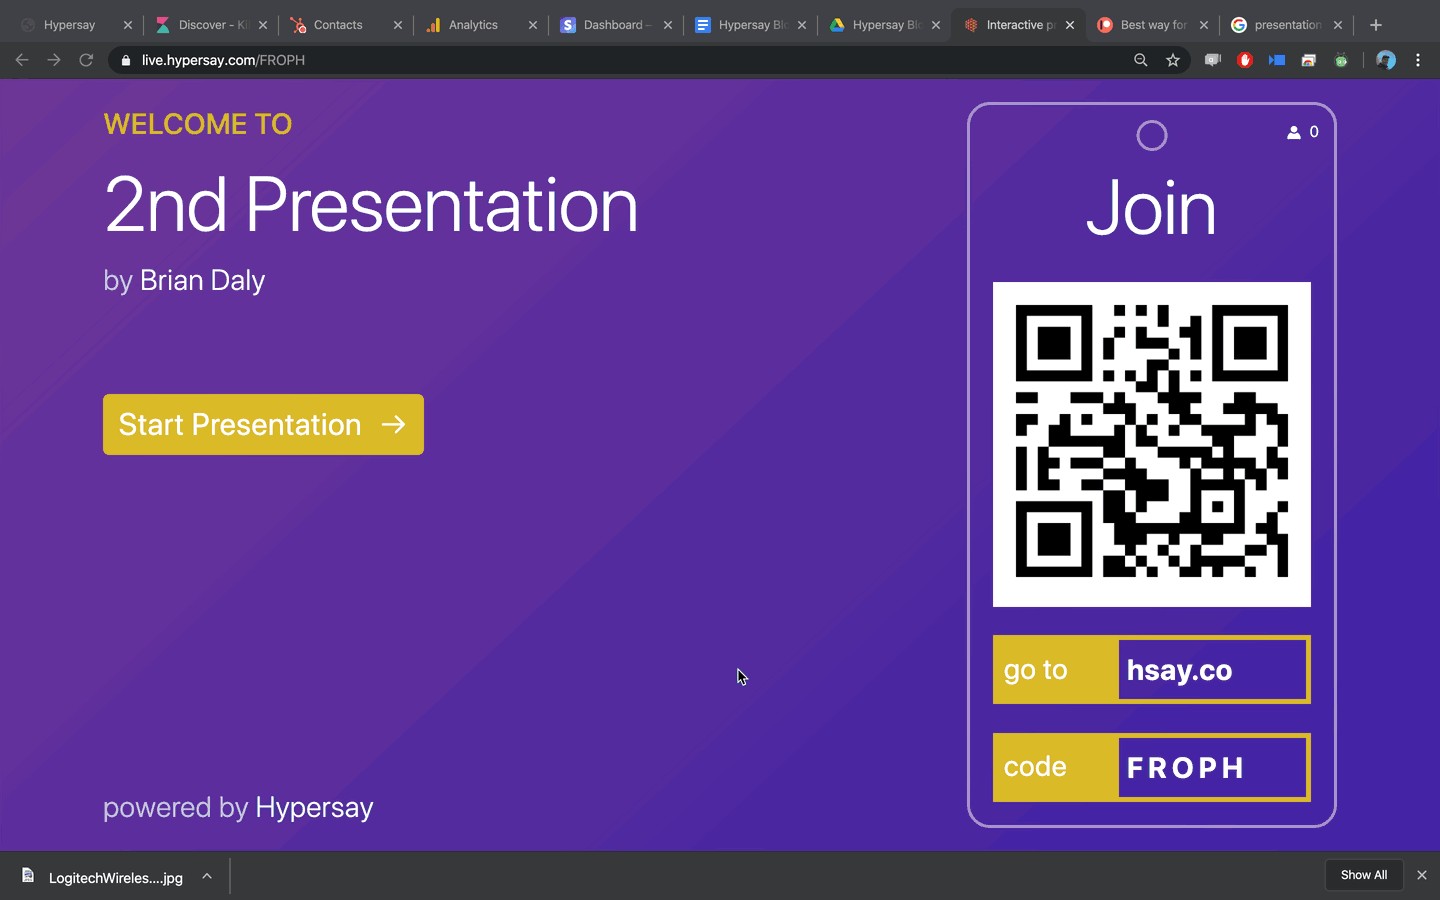Switch to the Analytics tab

[x=473, y=25]
